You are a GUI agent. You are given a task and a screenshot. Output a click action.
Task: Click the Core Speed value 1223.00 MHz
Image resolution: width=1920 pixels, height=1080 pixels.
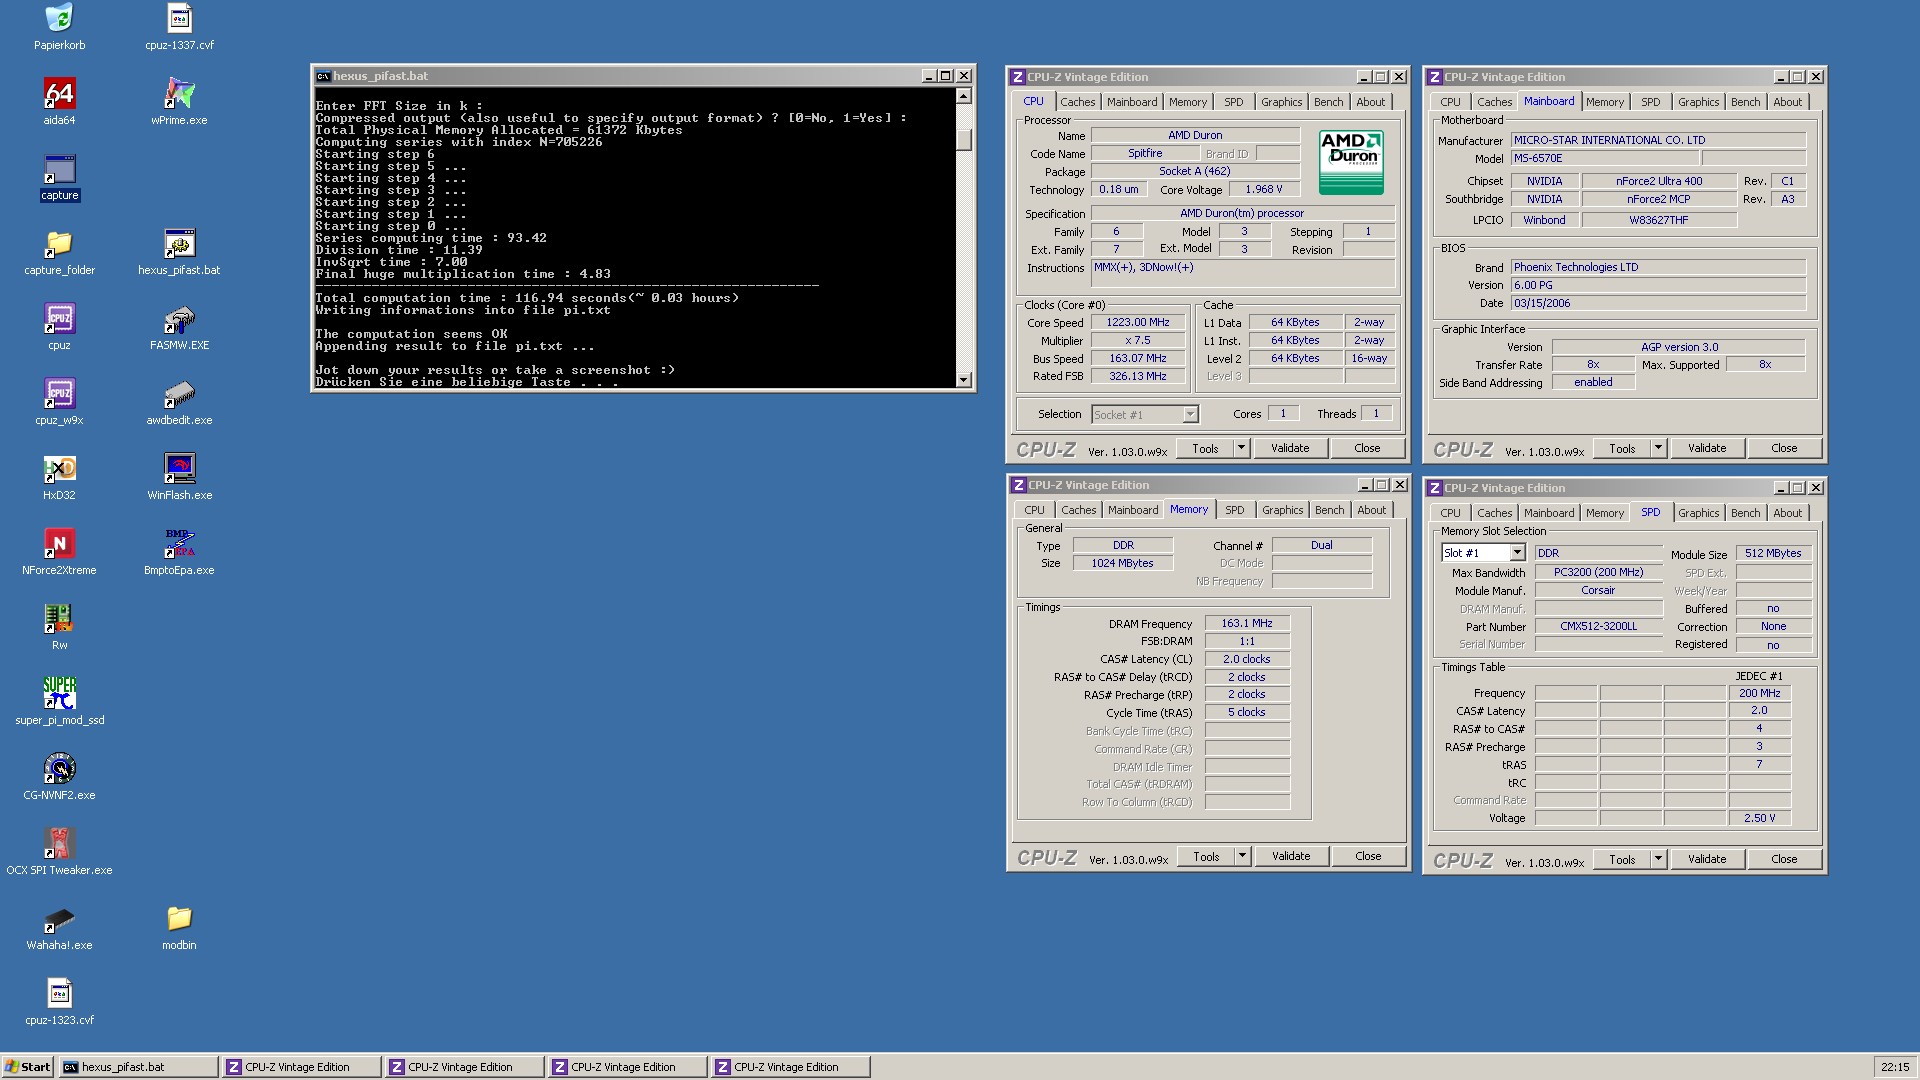coord(1138,323)
